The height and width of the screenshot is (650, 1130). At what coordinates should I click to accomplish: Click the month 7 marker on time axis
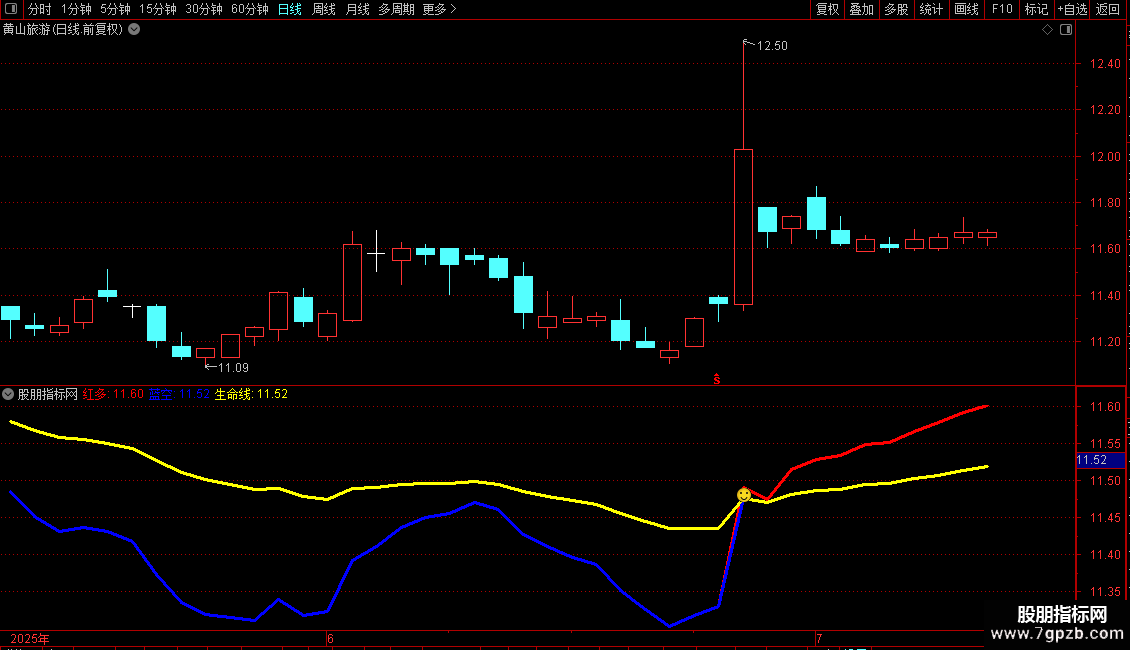pos(819,639)
